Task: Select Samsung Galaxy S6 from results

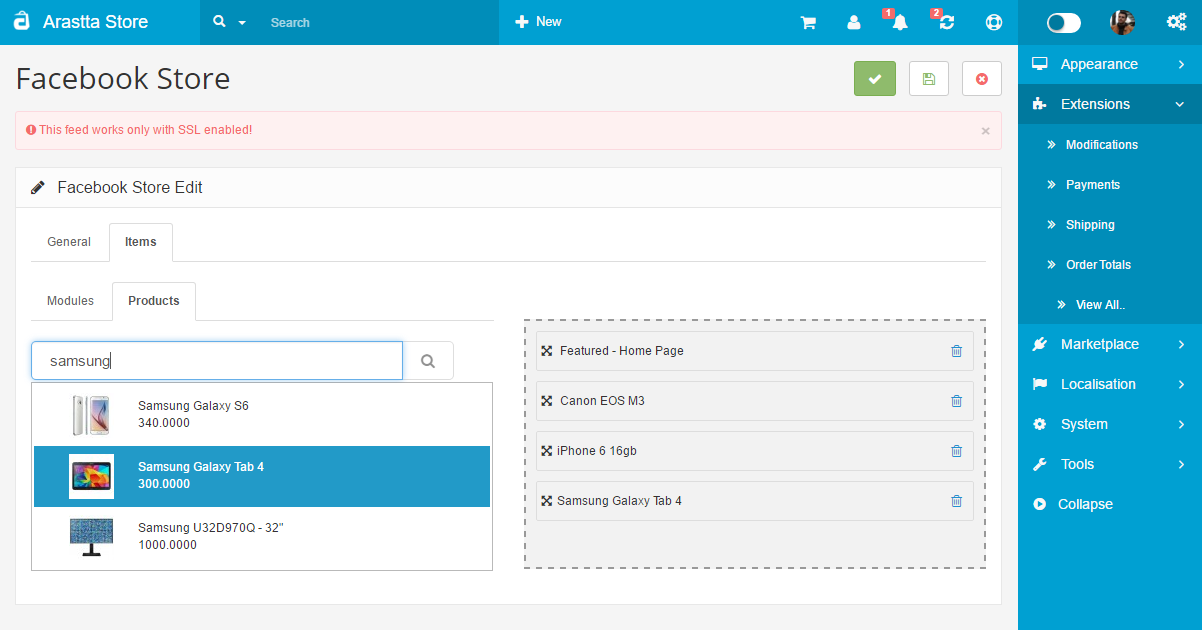Action: 262,415
